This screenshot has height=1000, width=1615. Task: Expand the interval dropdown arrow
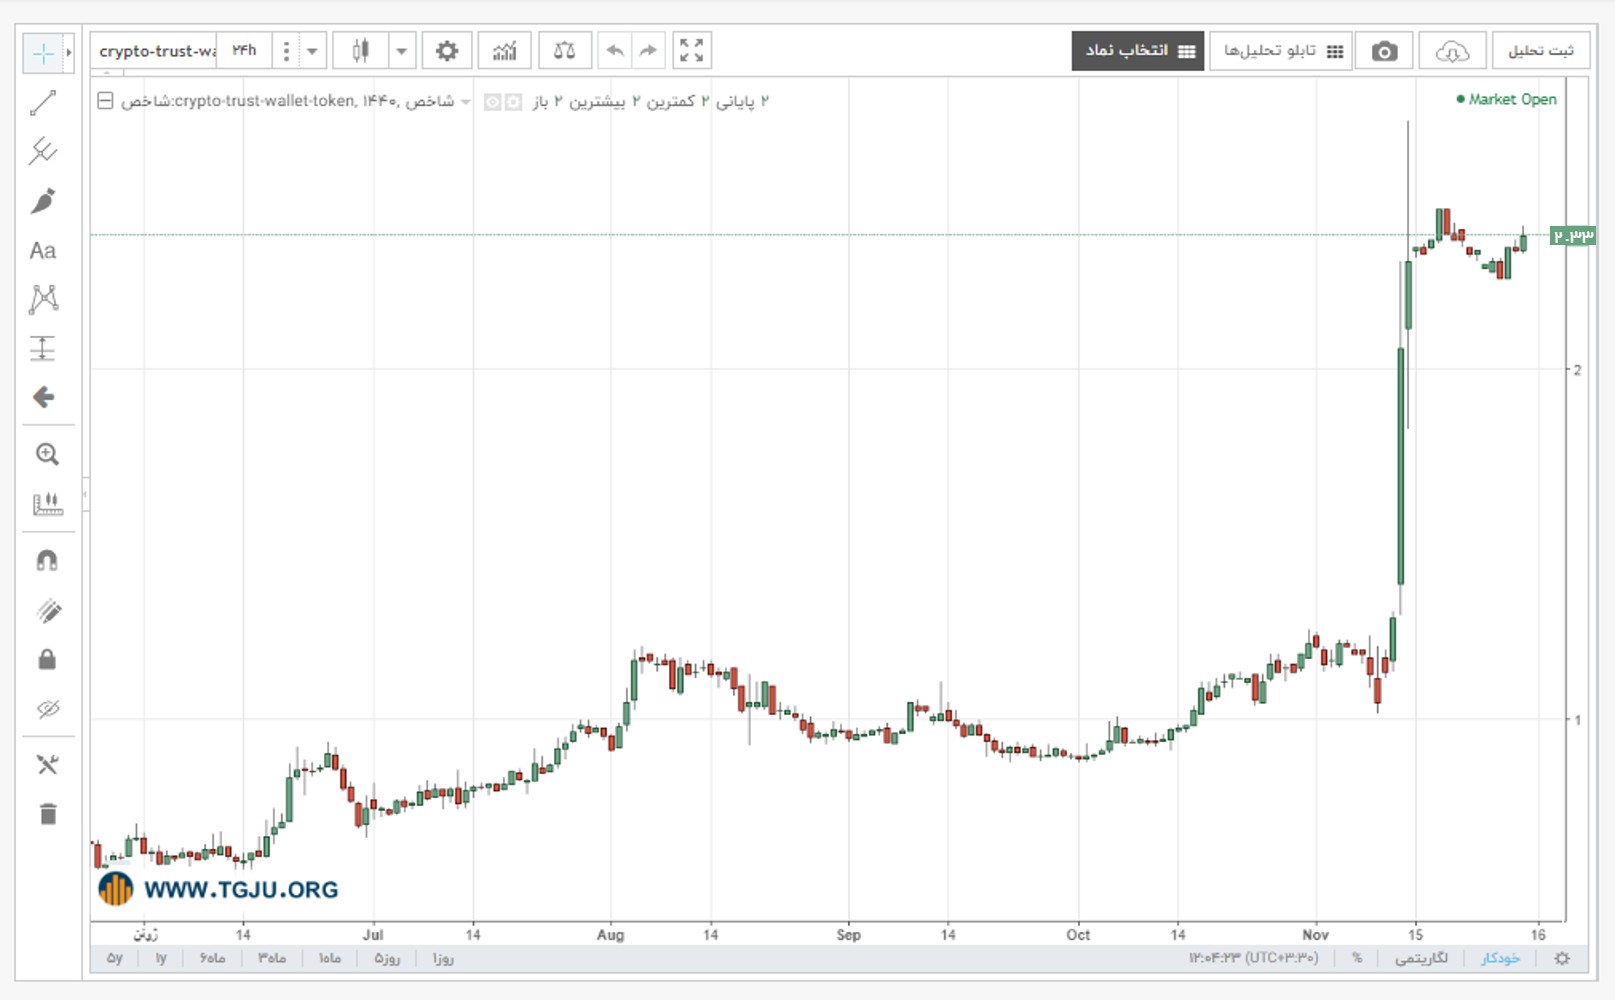(x=313, y=50)
